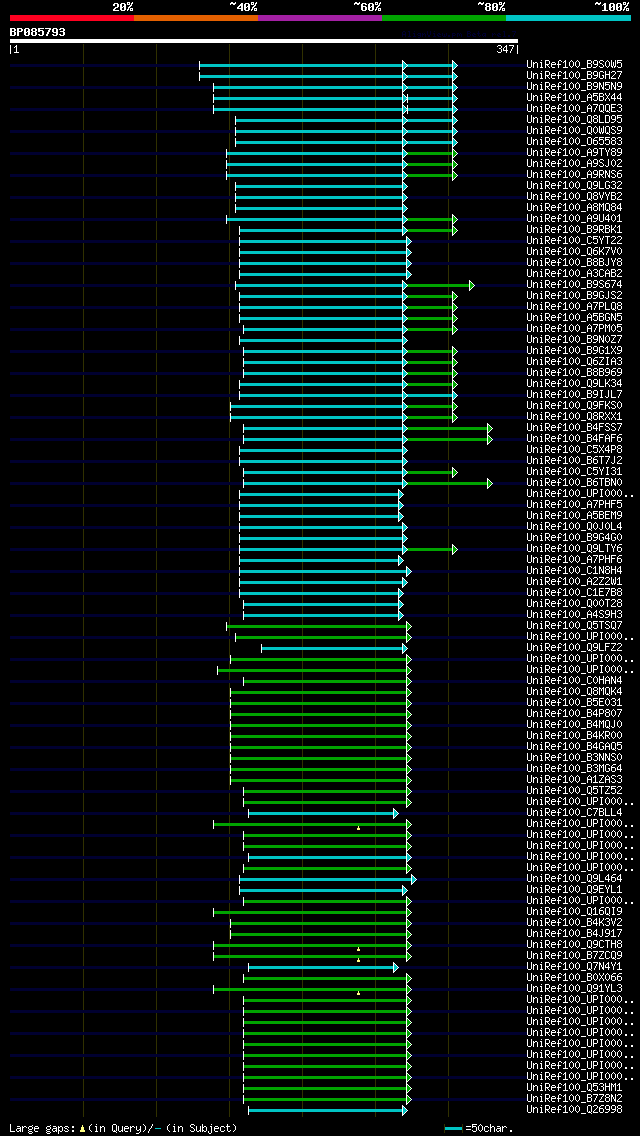Select the query name BP085793
The height and width of the screenshot is (1136, 640).
click(x=38, y=32)
